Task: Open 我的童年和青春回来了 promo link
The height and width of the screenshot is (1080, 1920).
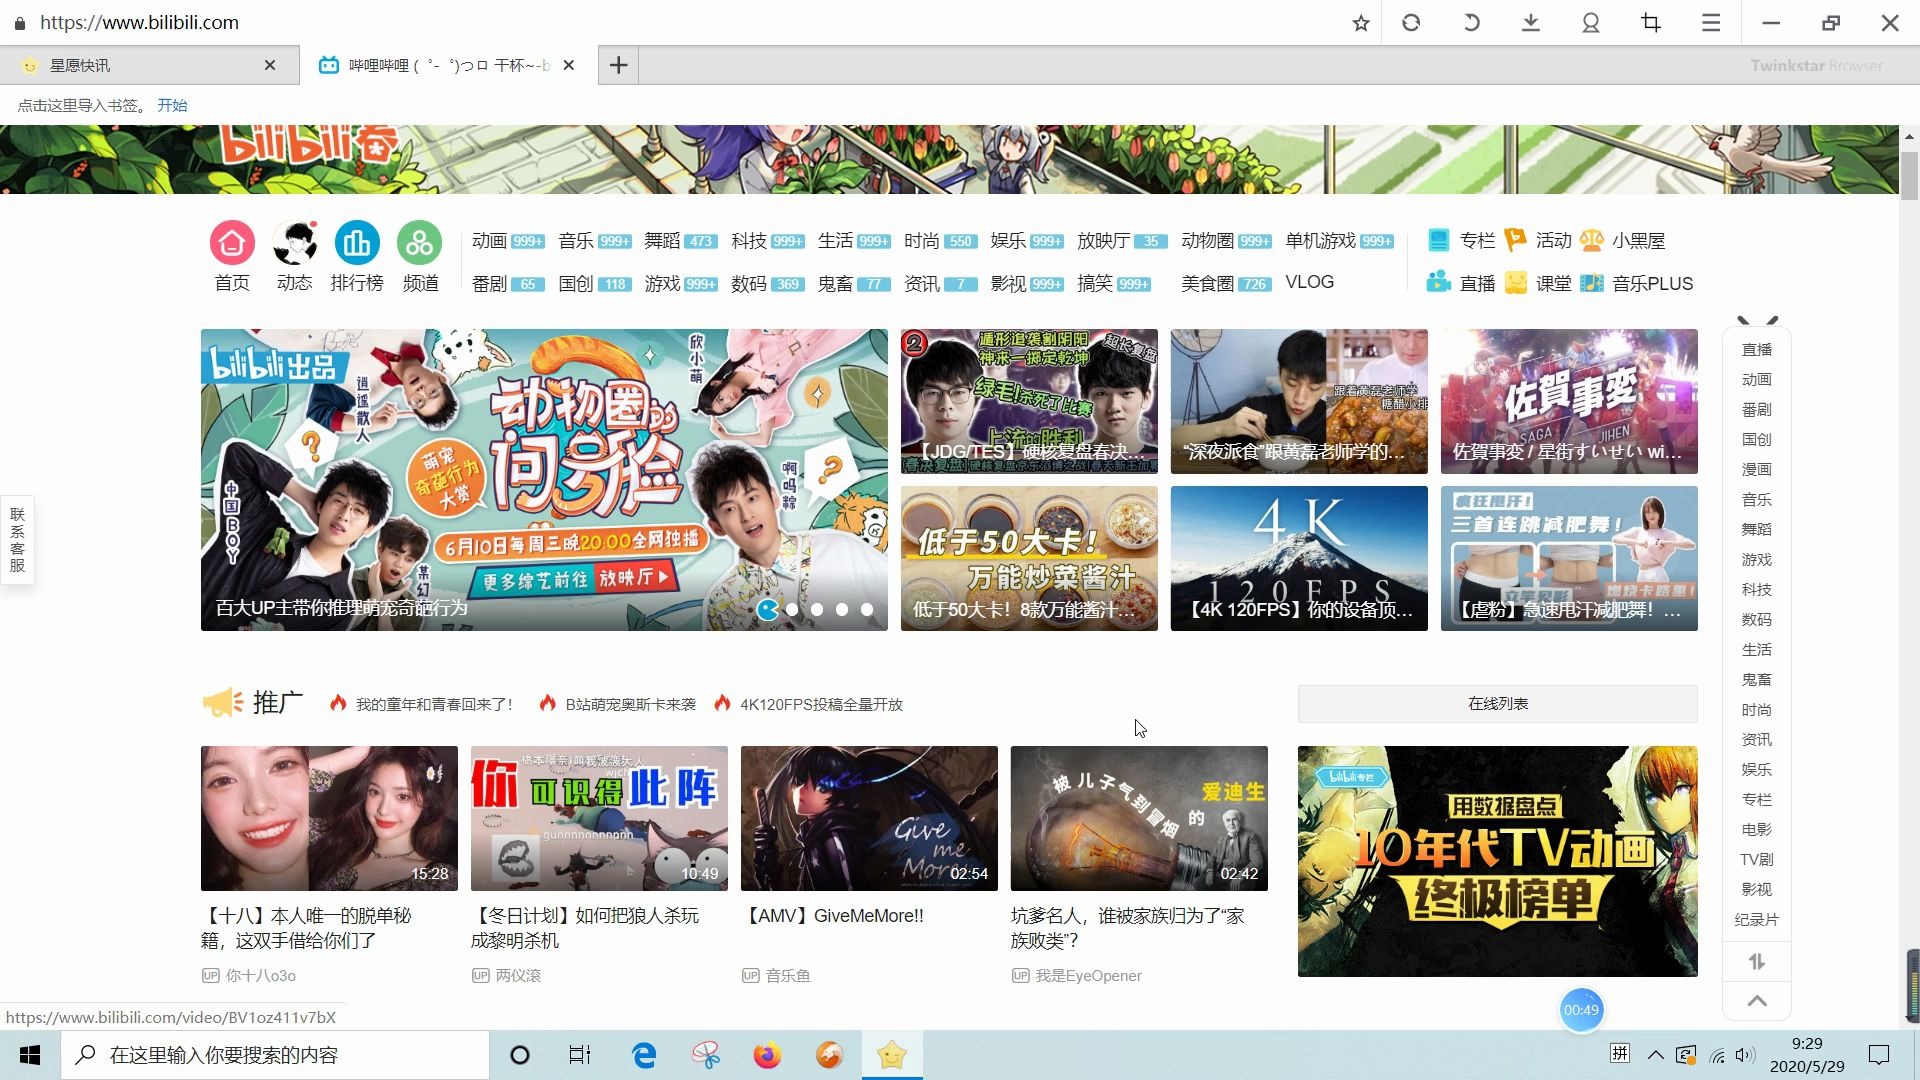Action: click(434, 704)
